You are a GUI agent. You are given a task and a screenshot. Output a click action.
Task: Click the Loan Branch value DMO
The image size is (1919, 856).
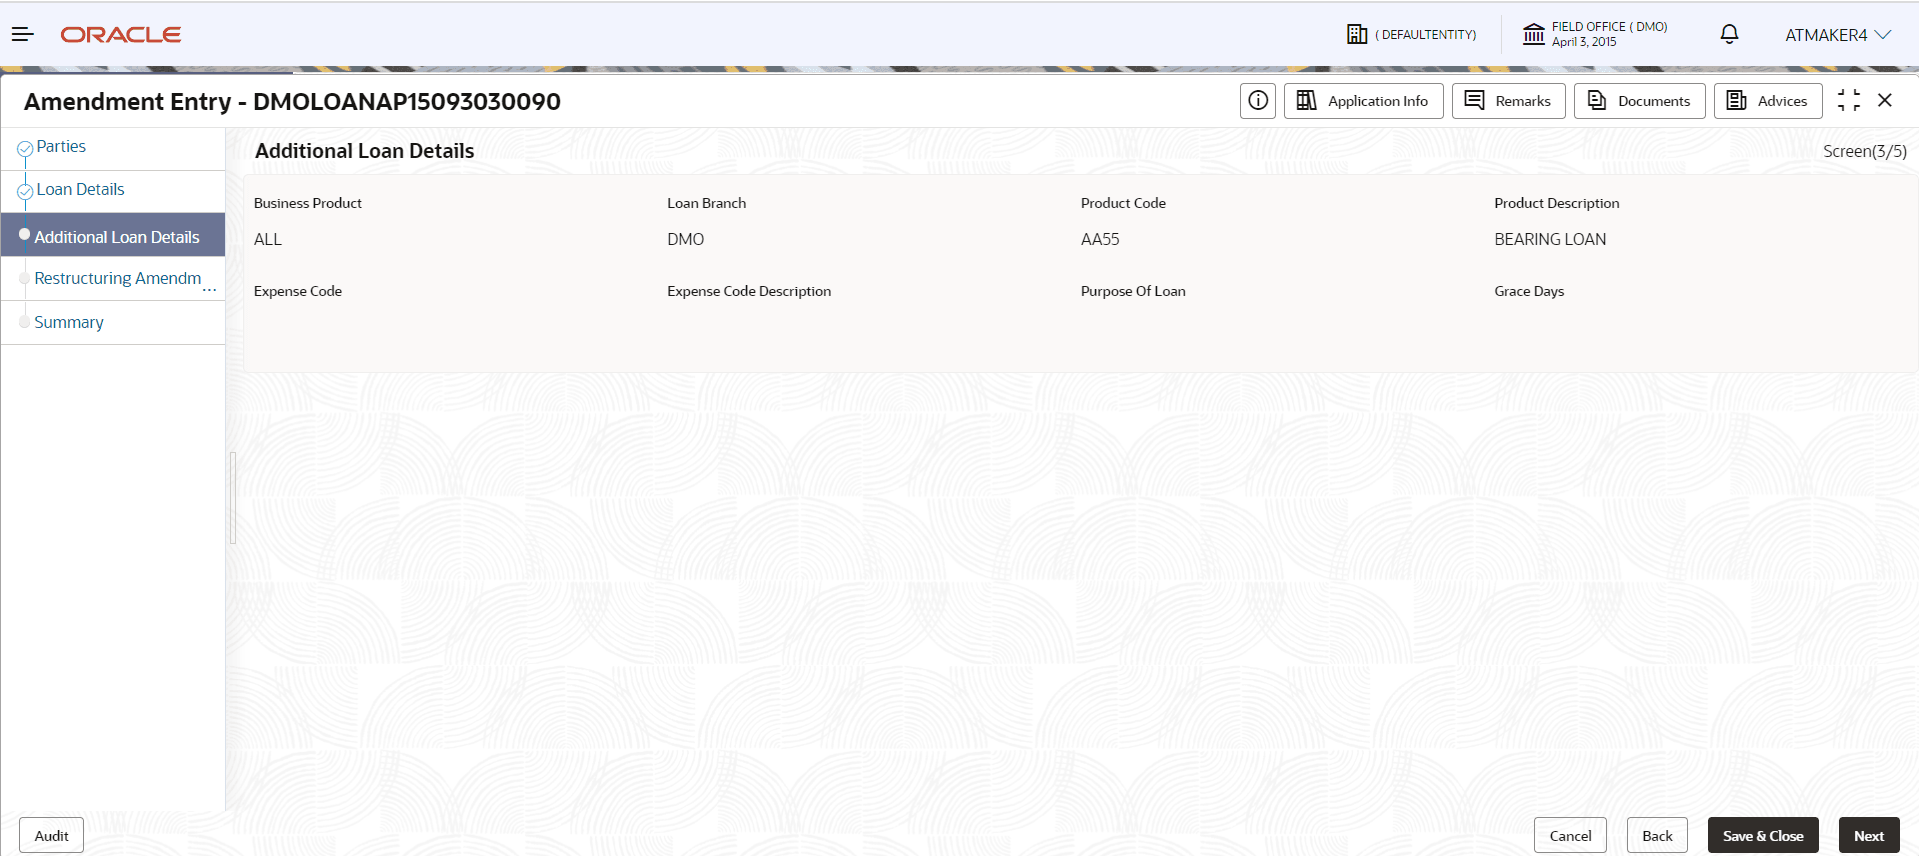pos(686,239)
